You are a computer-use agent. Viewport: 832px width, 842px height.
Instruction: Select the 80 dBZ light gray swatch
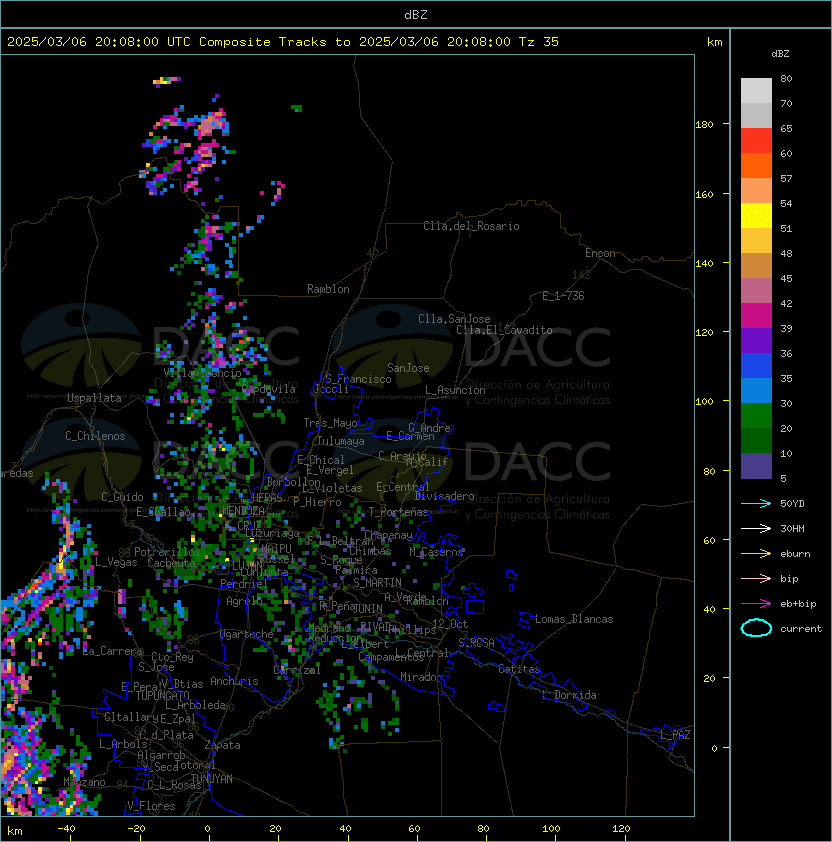(756, 90)
